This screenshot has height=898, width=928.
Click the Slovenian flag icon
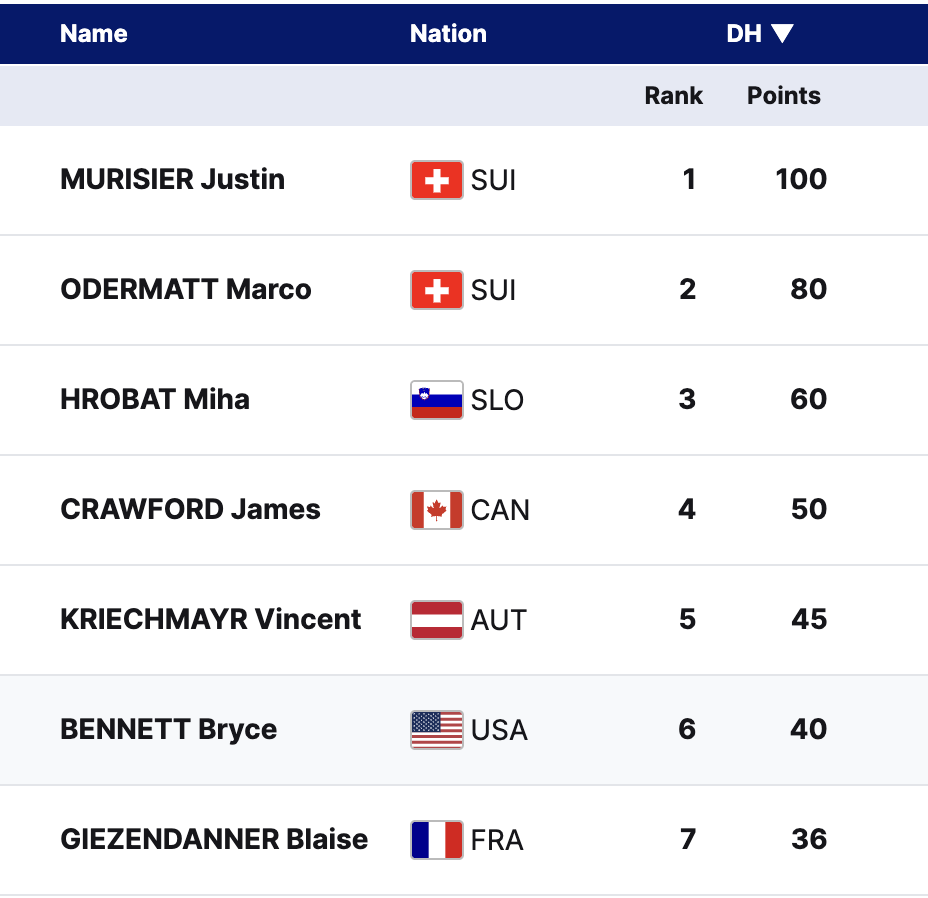point(437,400)
